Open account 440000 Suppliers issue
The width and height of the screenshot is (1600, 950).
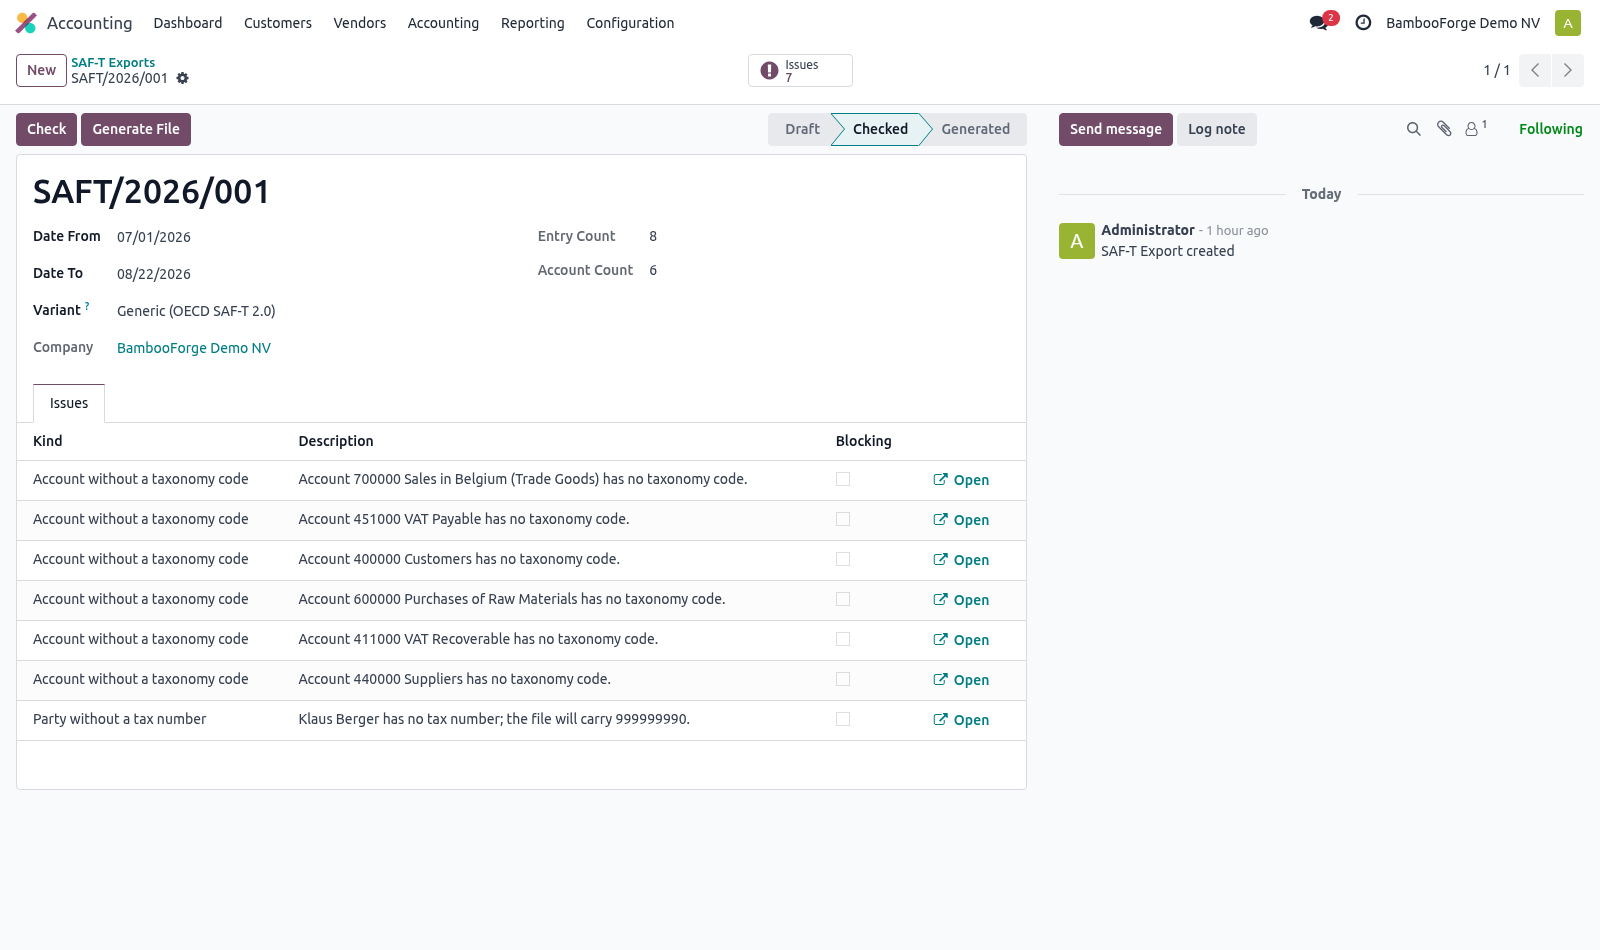pos(961,680)
